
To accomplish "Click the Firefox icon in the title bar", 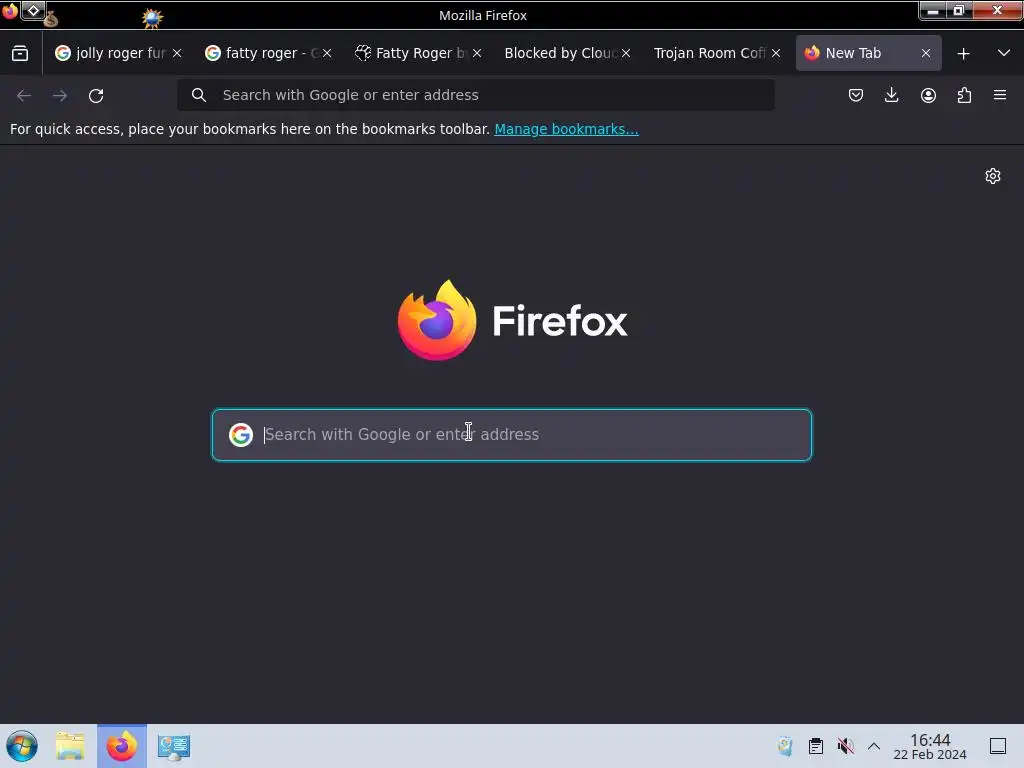I will pyautogui.click(x=10, y=11).
